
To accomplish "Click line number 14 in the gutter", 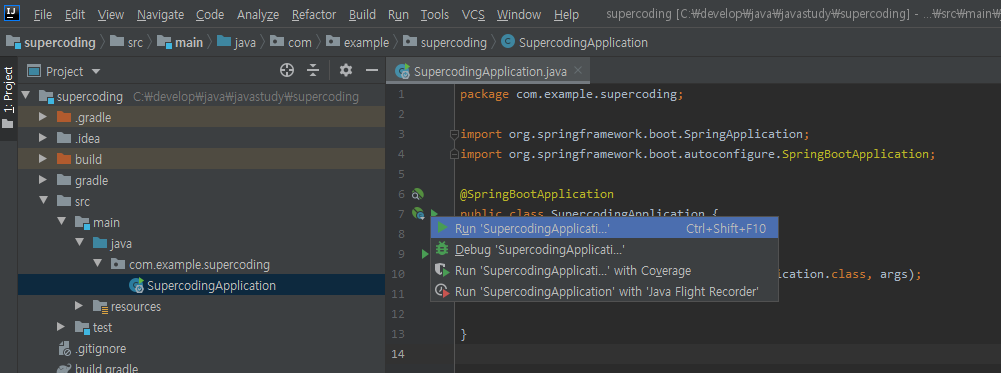I will click(398, 354).
